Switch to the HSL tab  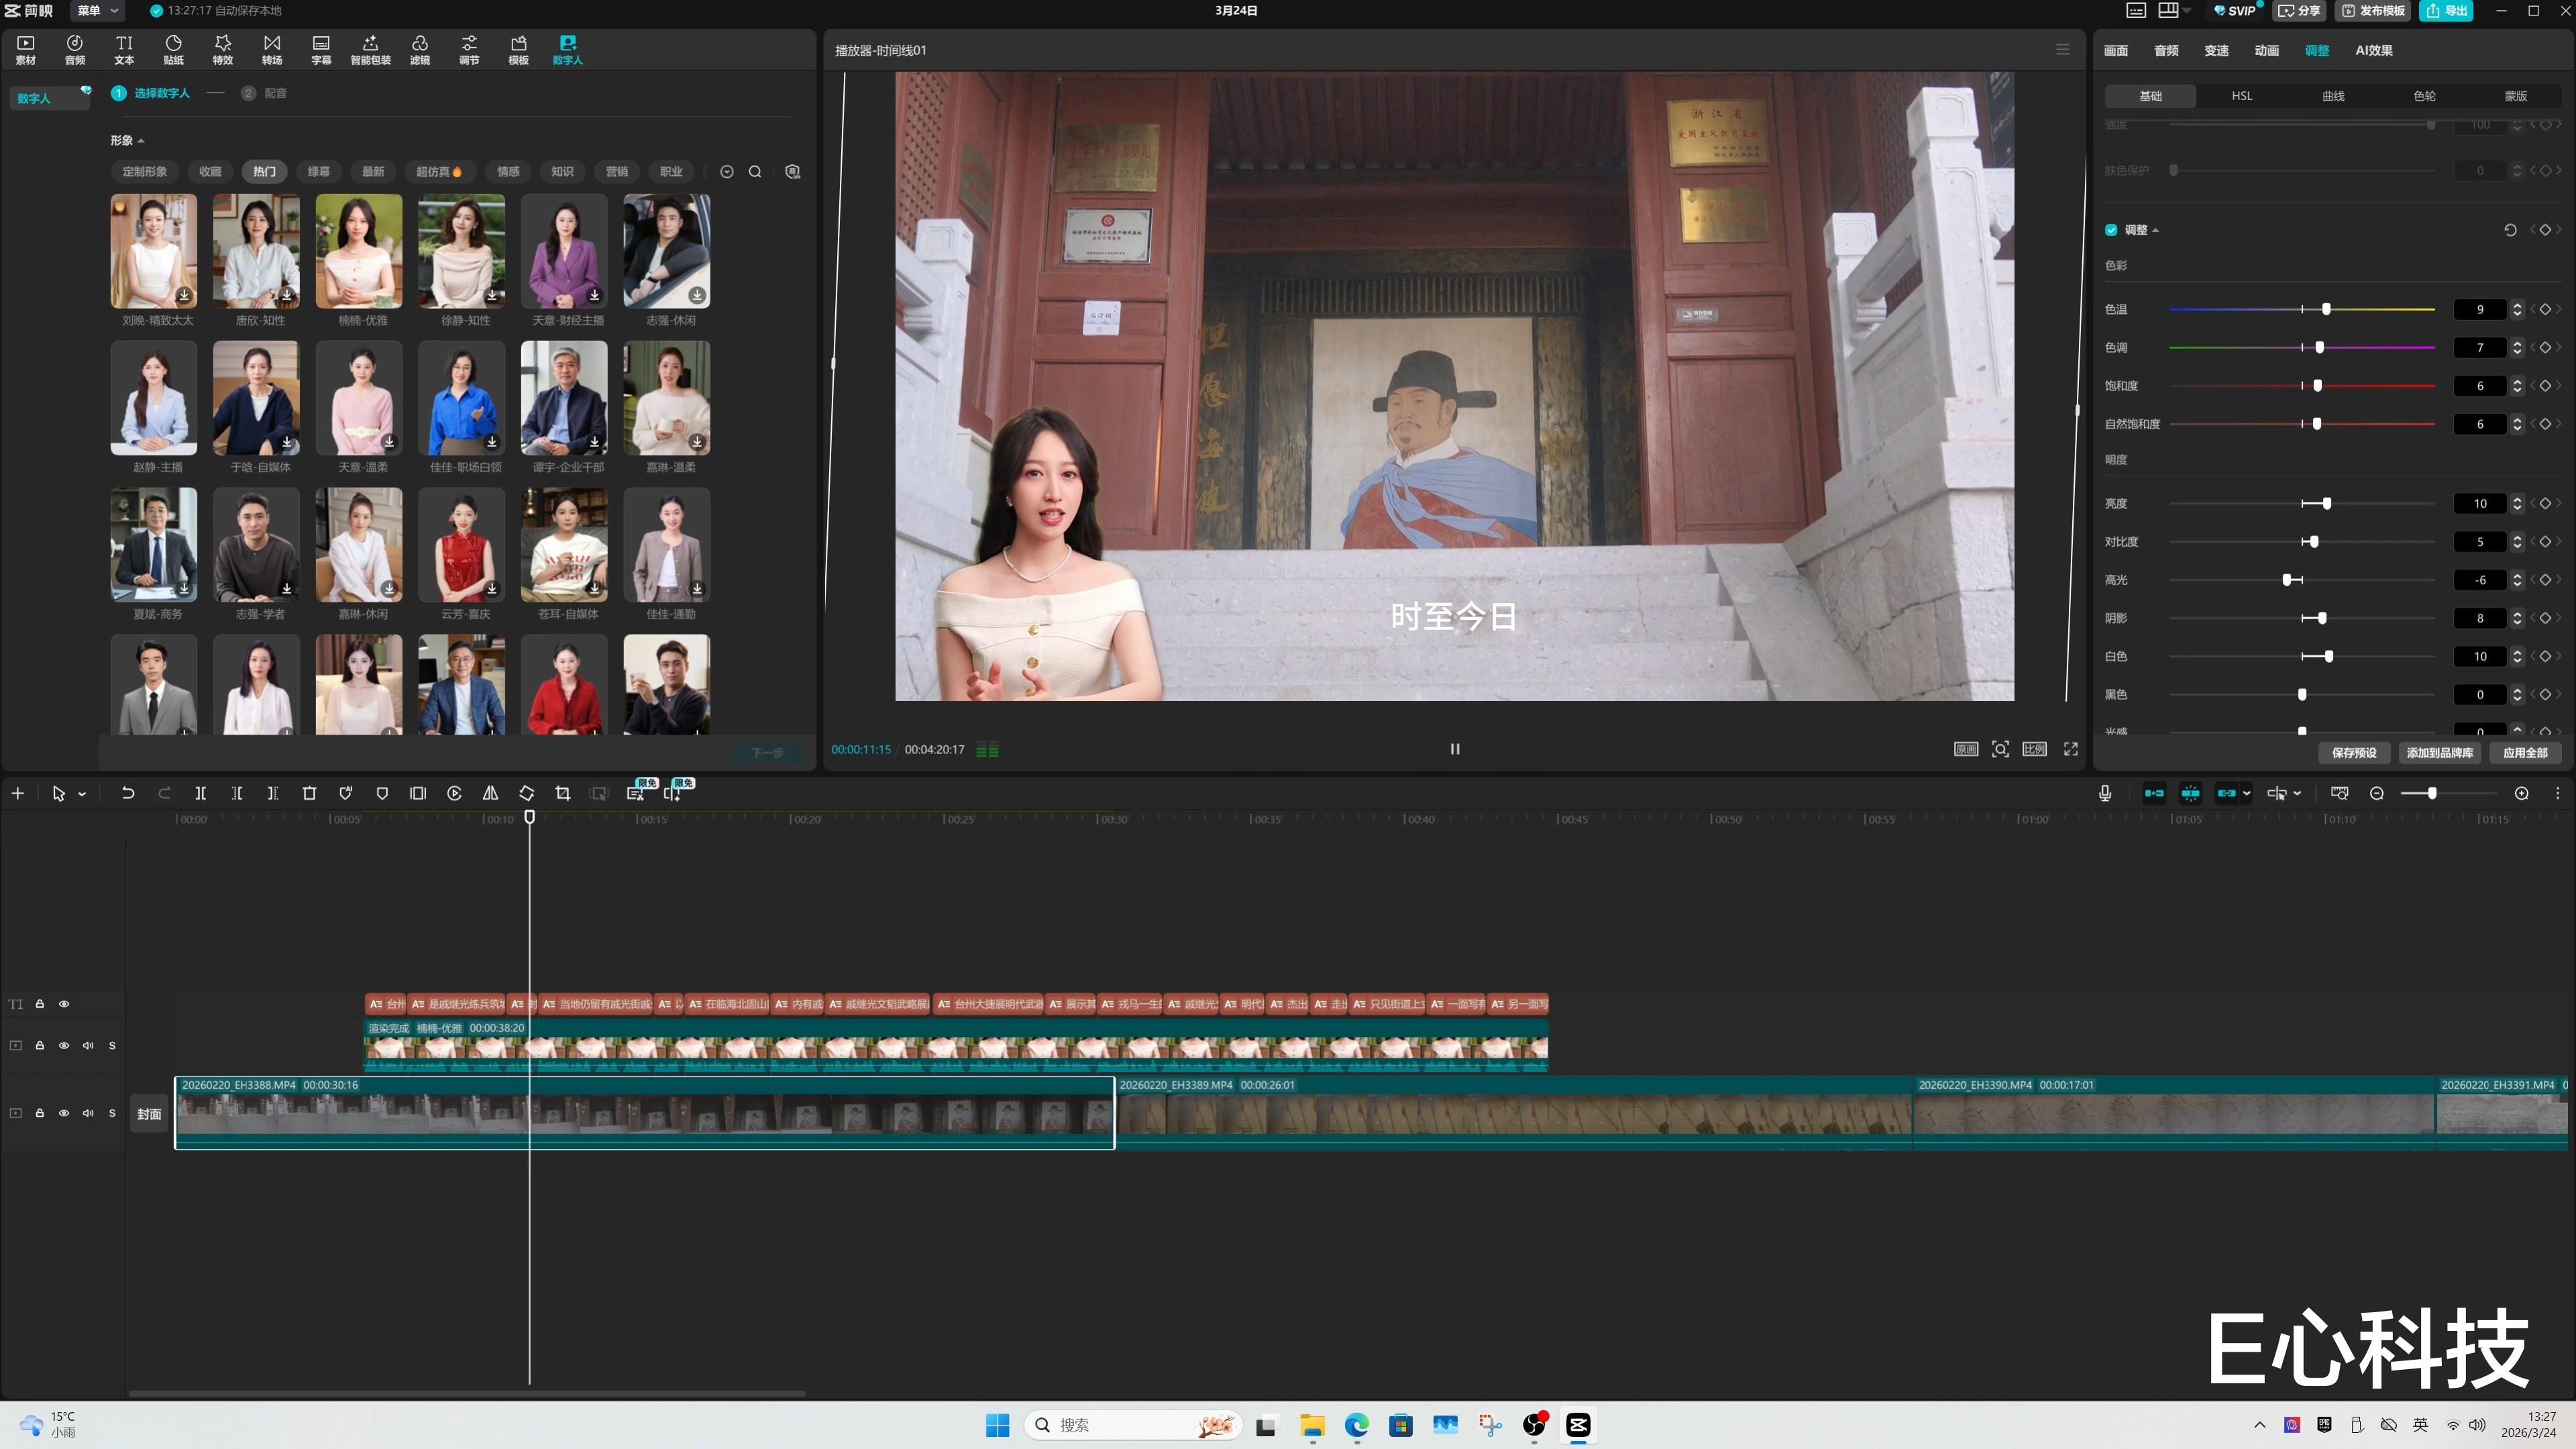point(2241,96)
